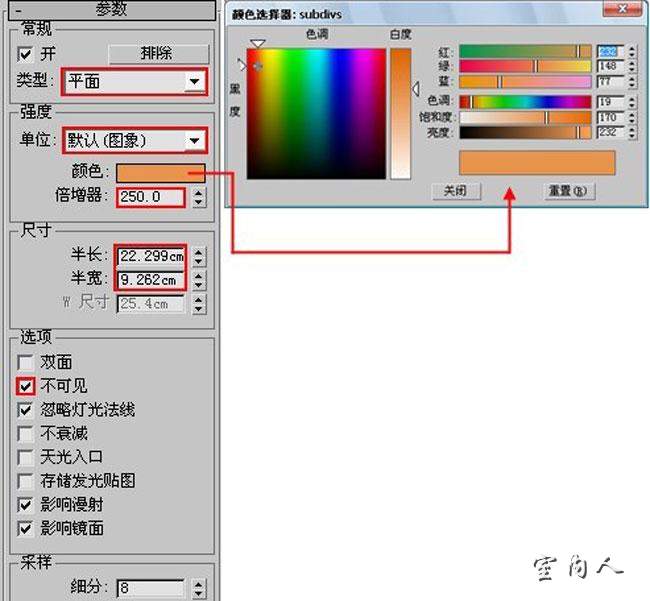The width and height of the screenshot is (650, 601).
Task: Click the 排除 button
Action: pos(158,54)
